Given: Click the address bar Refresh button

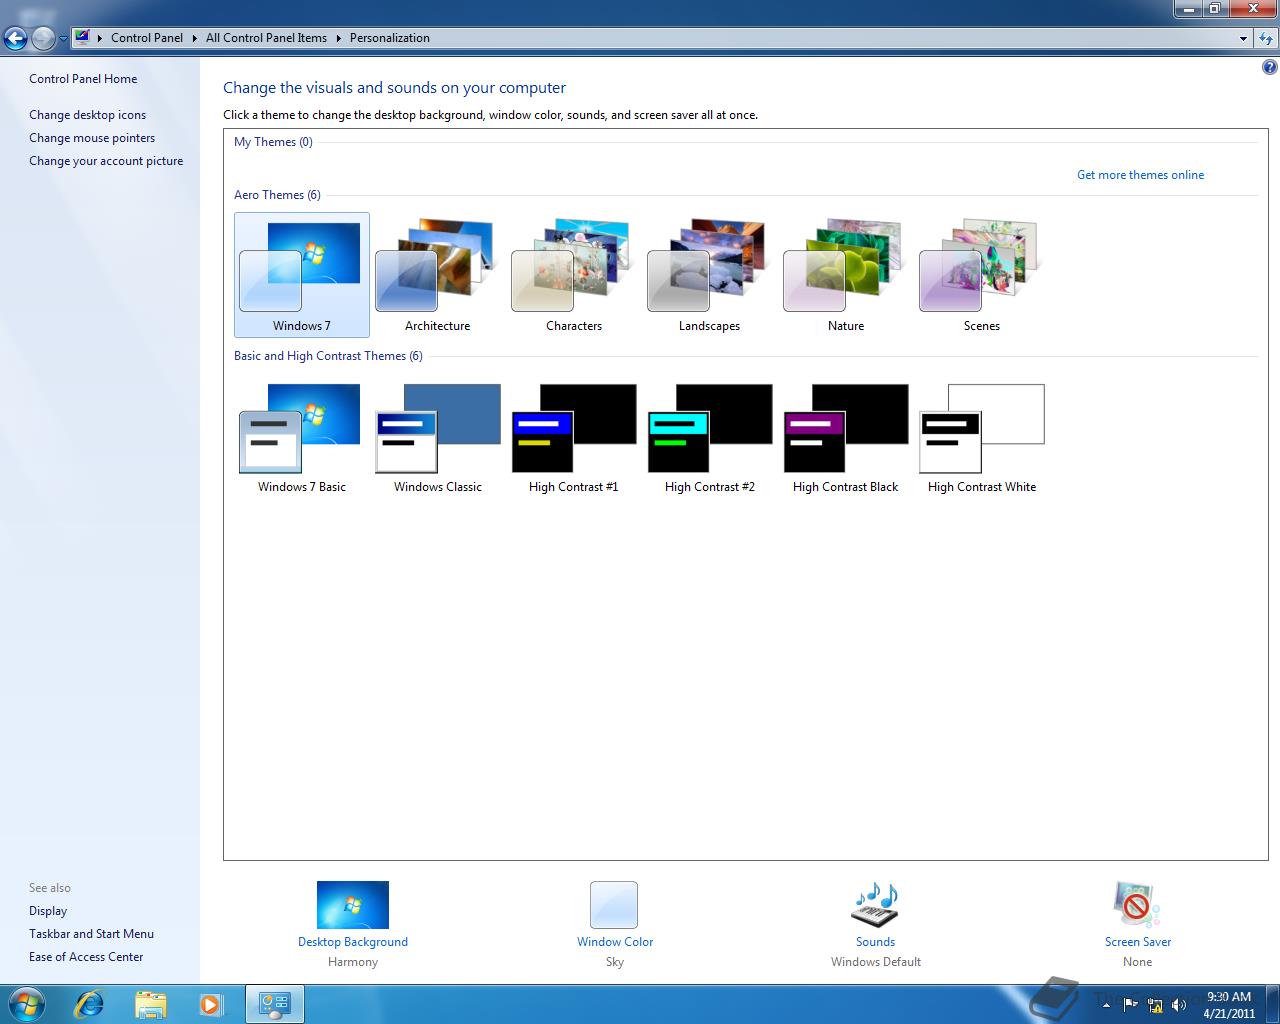Looking at the screenshot, I should tap(1265, 39).
